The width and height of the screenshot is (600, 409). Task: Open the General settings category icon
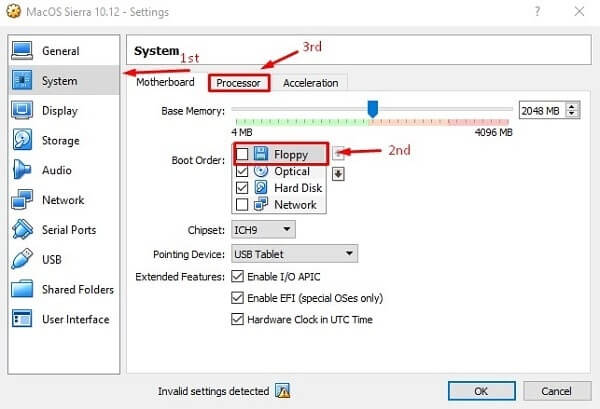22,51
